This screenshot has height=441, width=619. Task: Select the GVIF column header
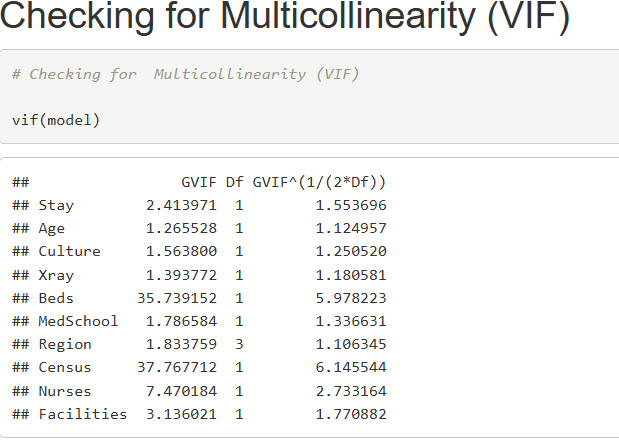pyautogui.click(x=199, y=182)
